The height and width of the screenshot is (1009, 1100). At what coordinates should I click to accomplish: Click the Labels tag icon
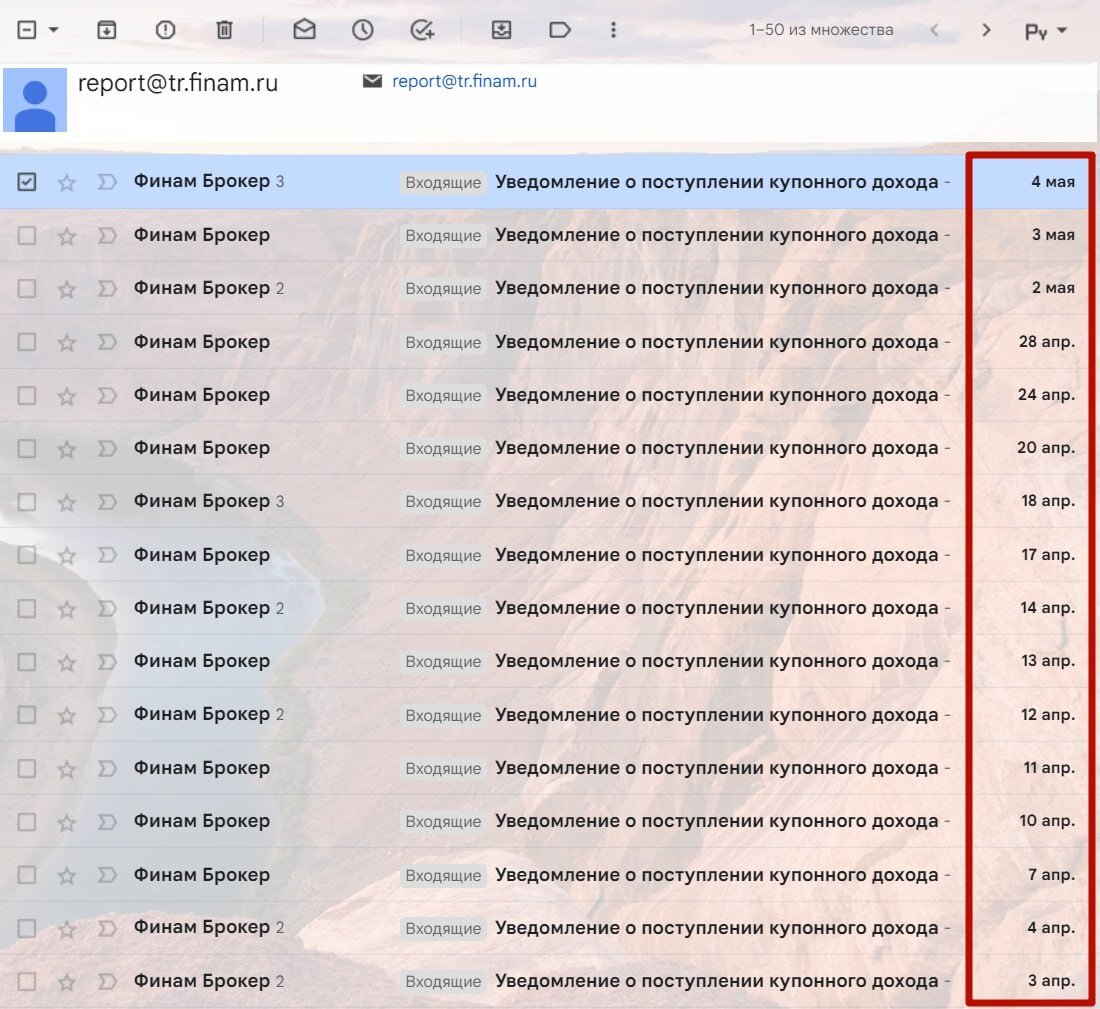tap(560, 30)
